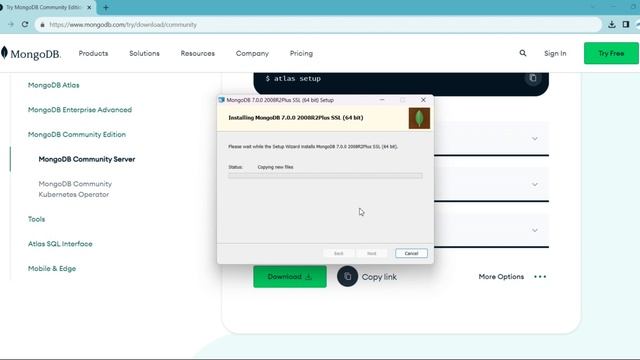Viewport: 640px width, 360px height.
Task: Open the Products menu
Action: 93,53
